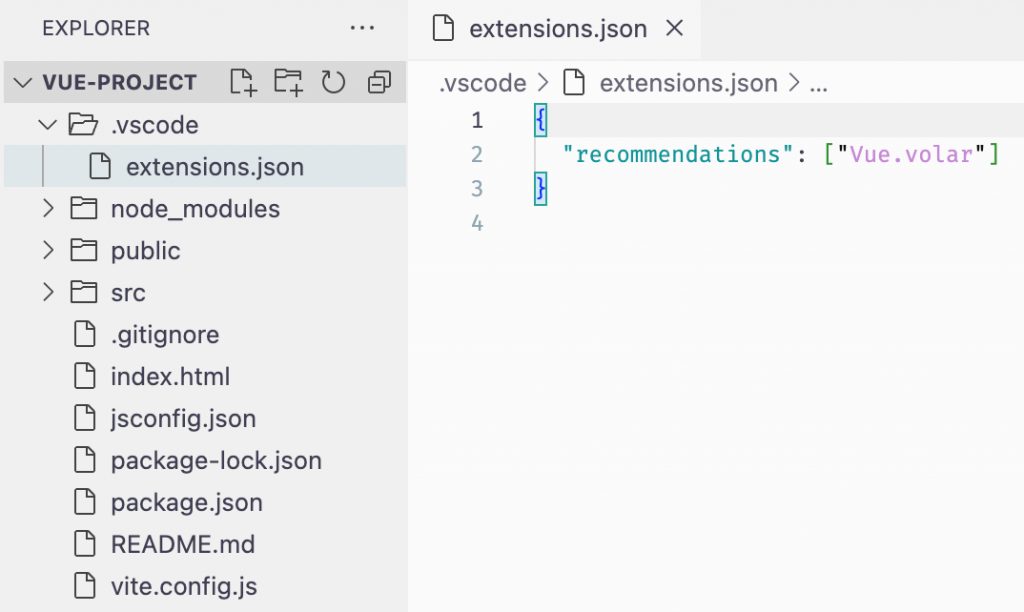This screenshot has height=612, width=1024.
Task: Select README.md in the Explorer
Action: (182, 545)
